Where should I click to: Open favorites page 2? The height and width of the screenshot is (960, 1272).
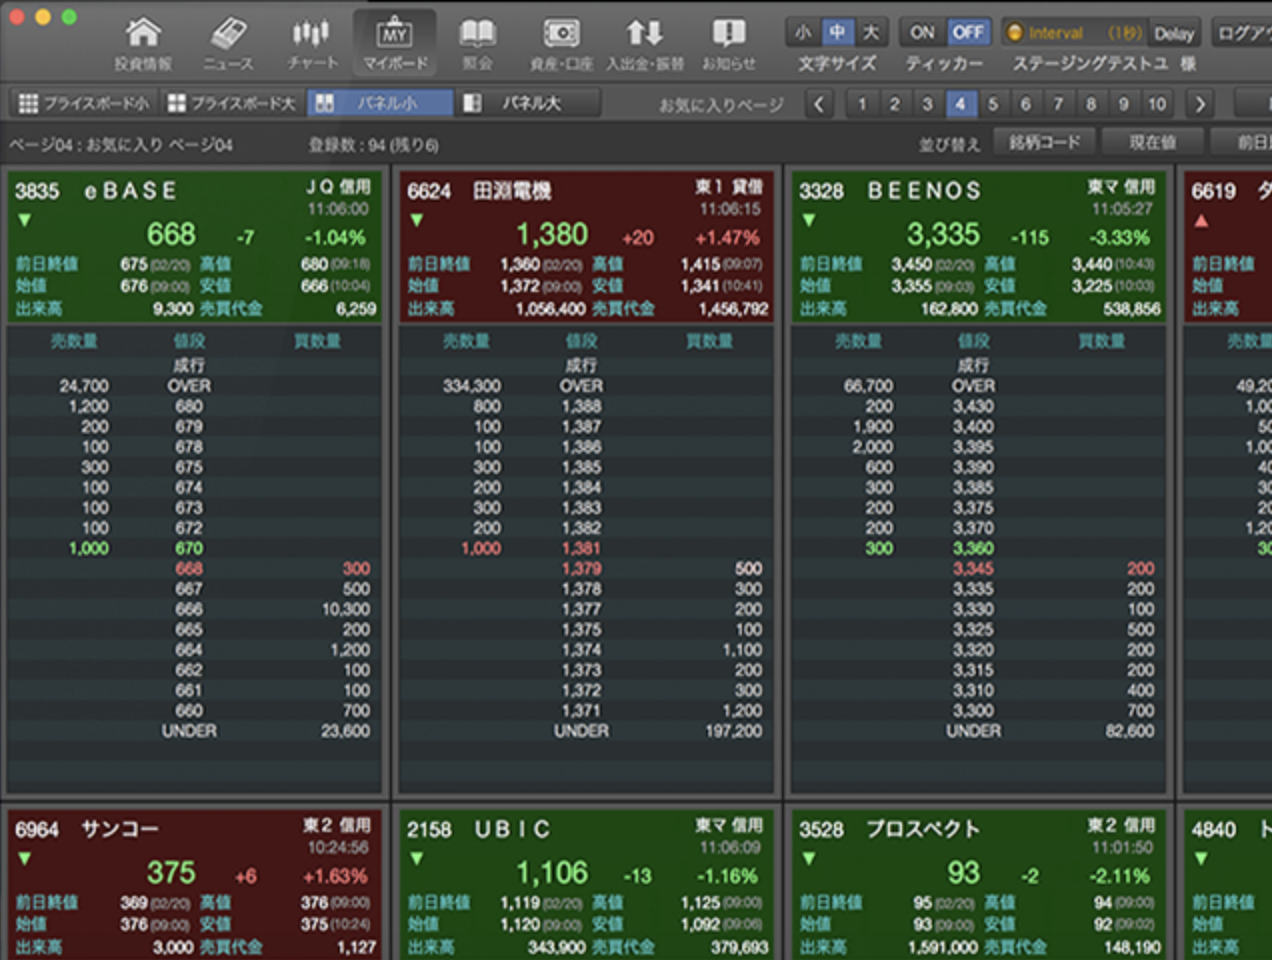[895, 103]
